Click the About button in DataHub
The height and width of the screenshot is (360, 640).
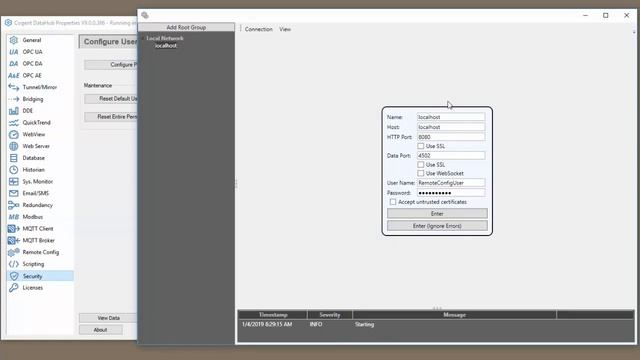coord(100,329)
